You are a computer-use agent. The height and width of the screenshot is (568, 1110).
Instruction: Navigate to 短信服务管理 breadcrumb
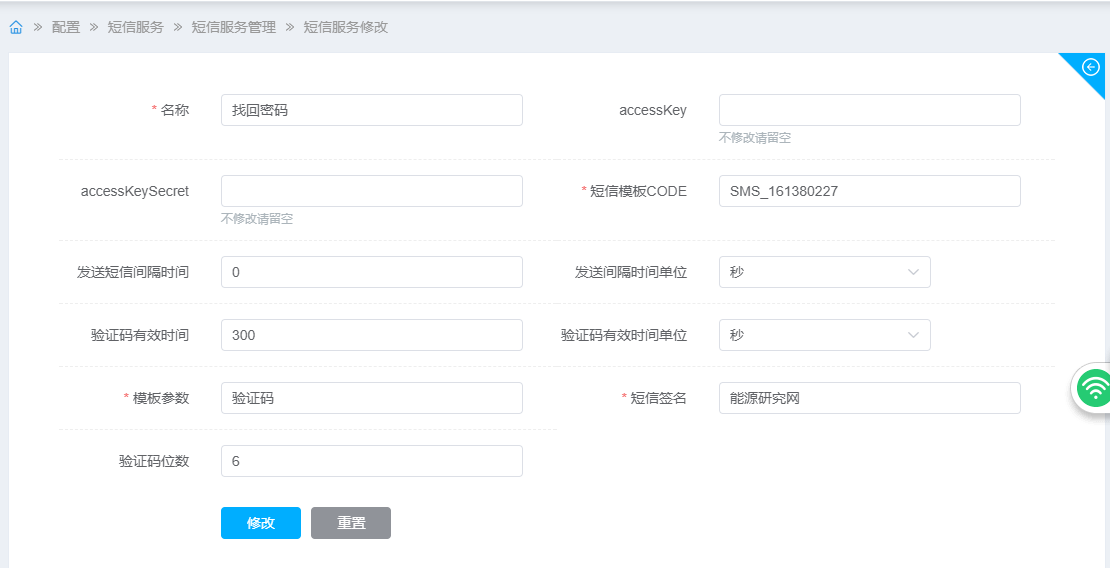pyautogui.click(x=233, y=28)
